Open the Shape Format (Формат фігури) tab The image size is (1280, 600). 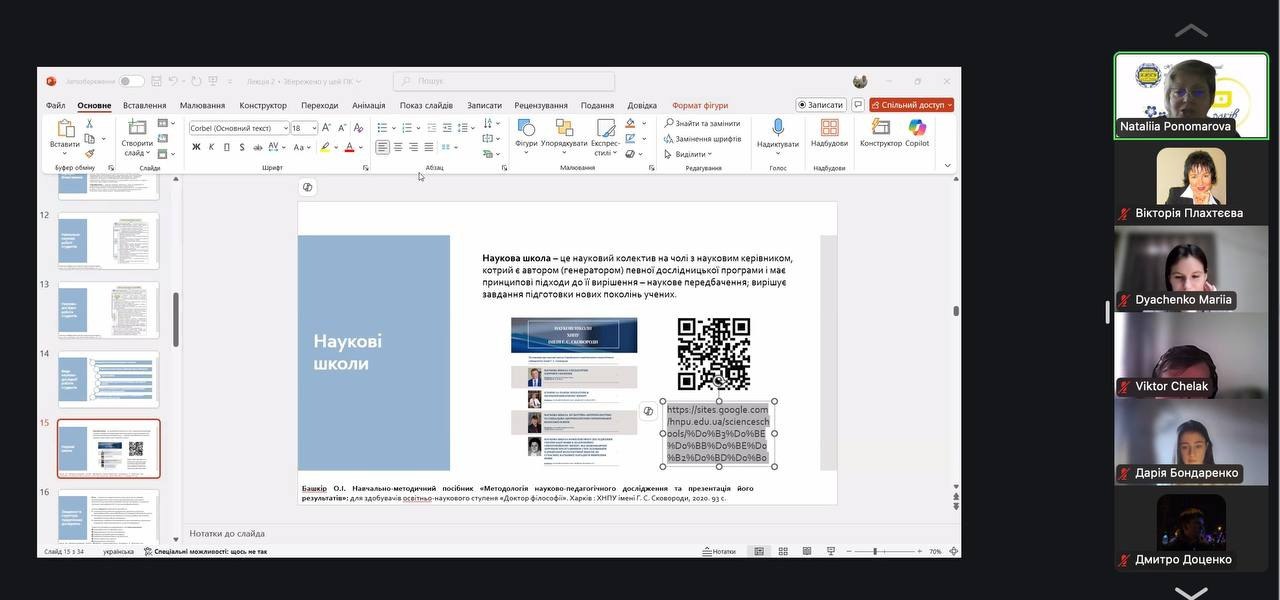coord(700,105)
